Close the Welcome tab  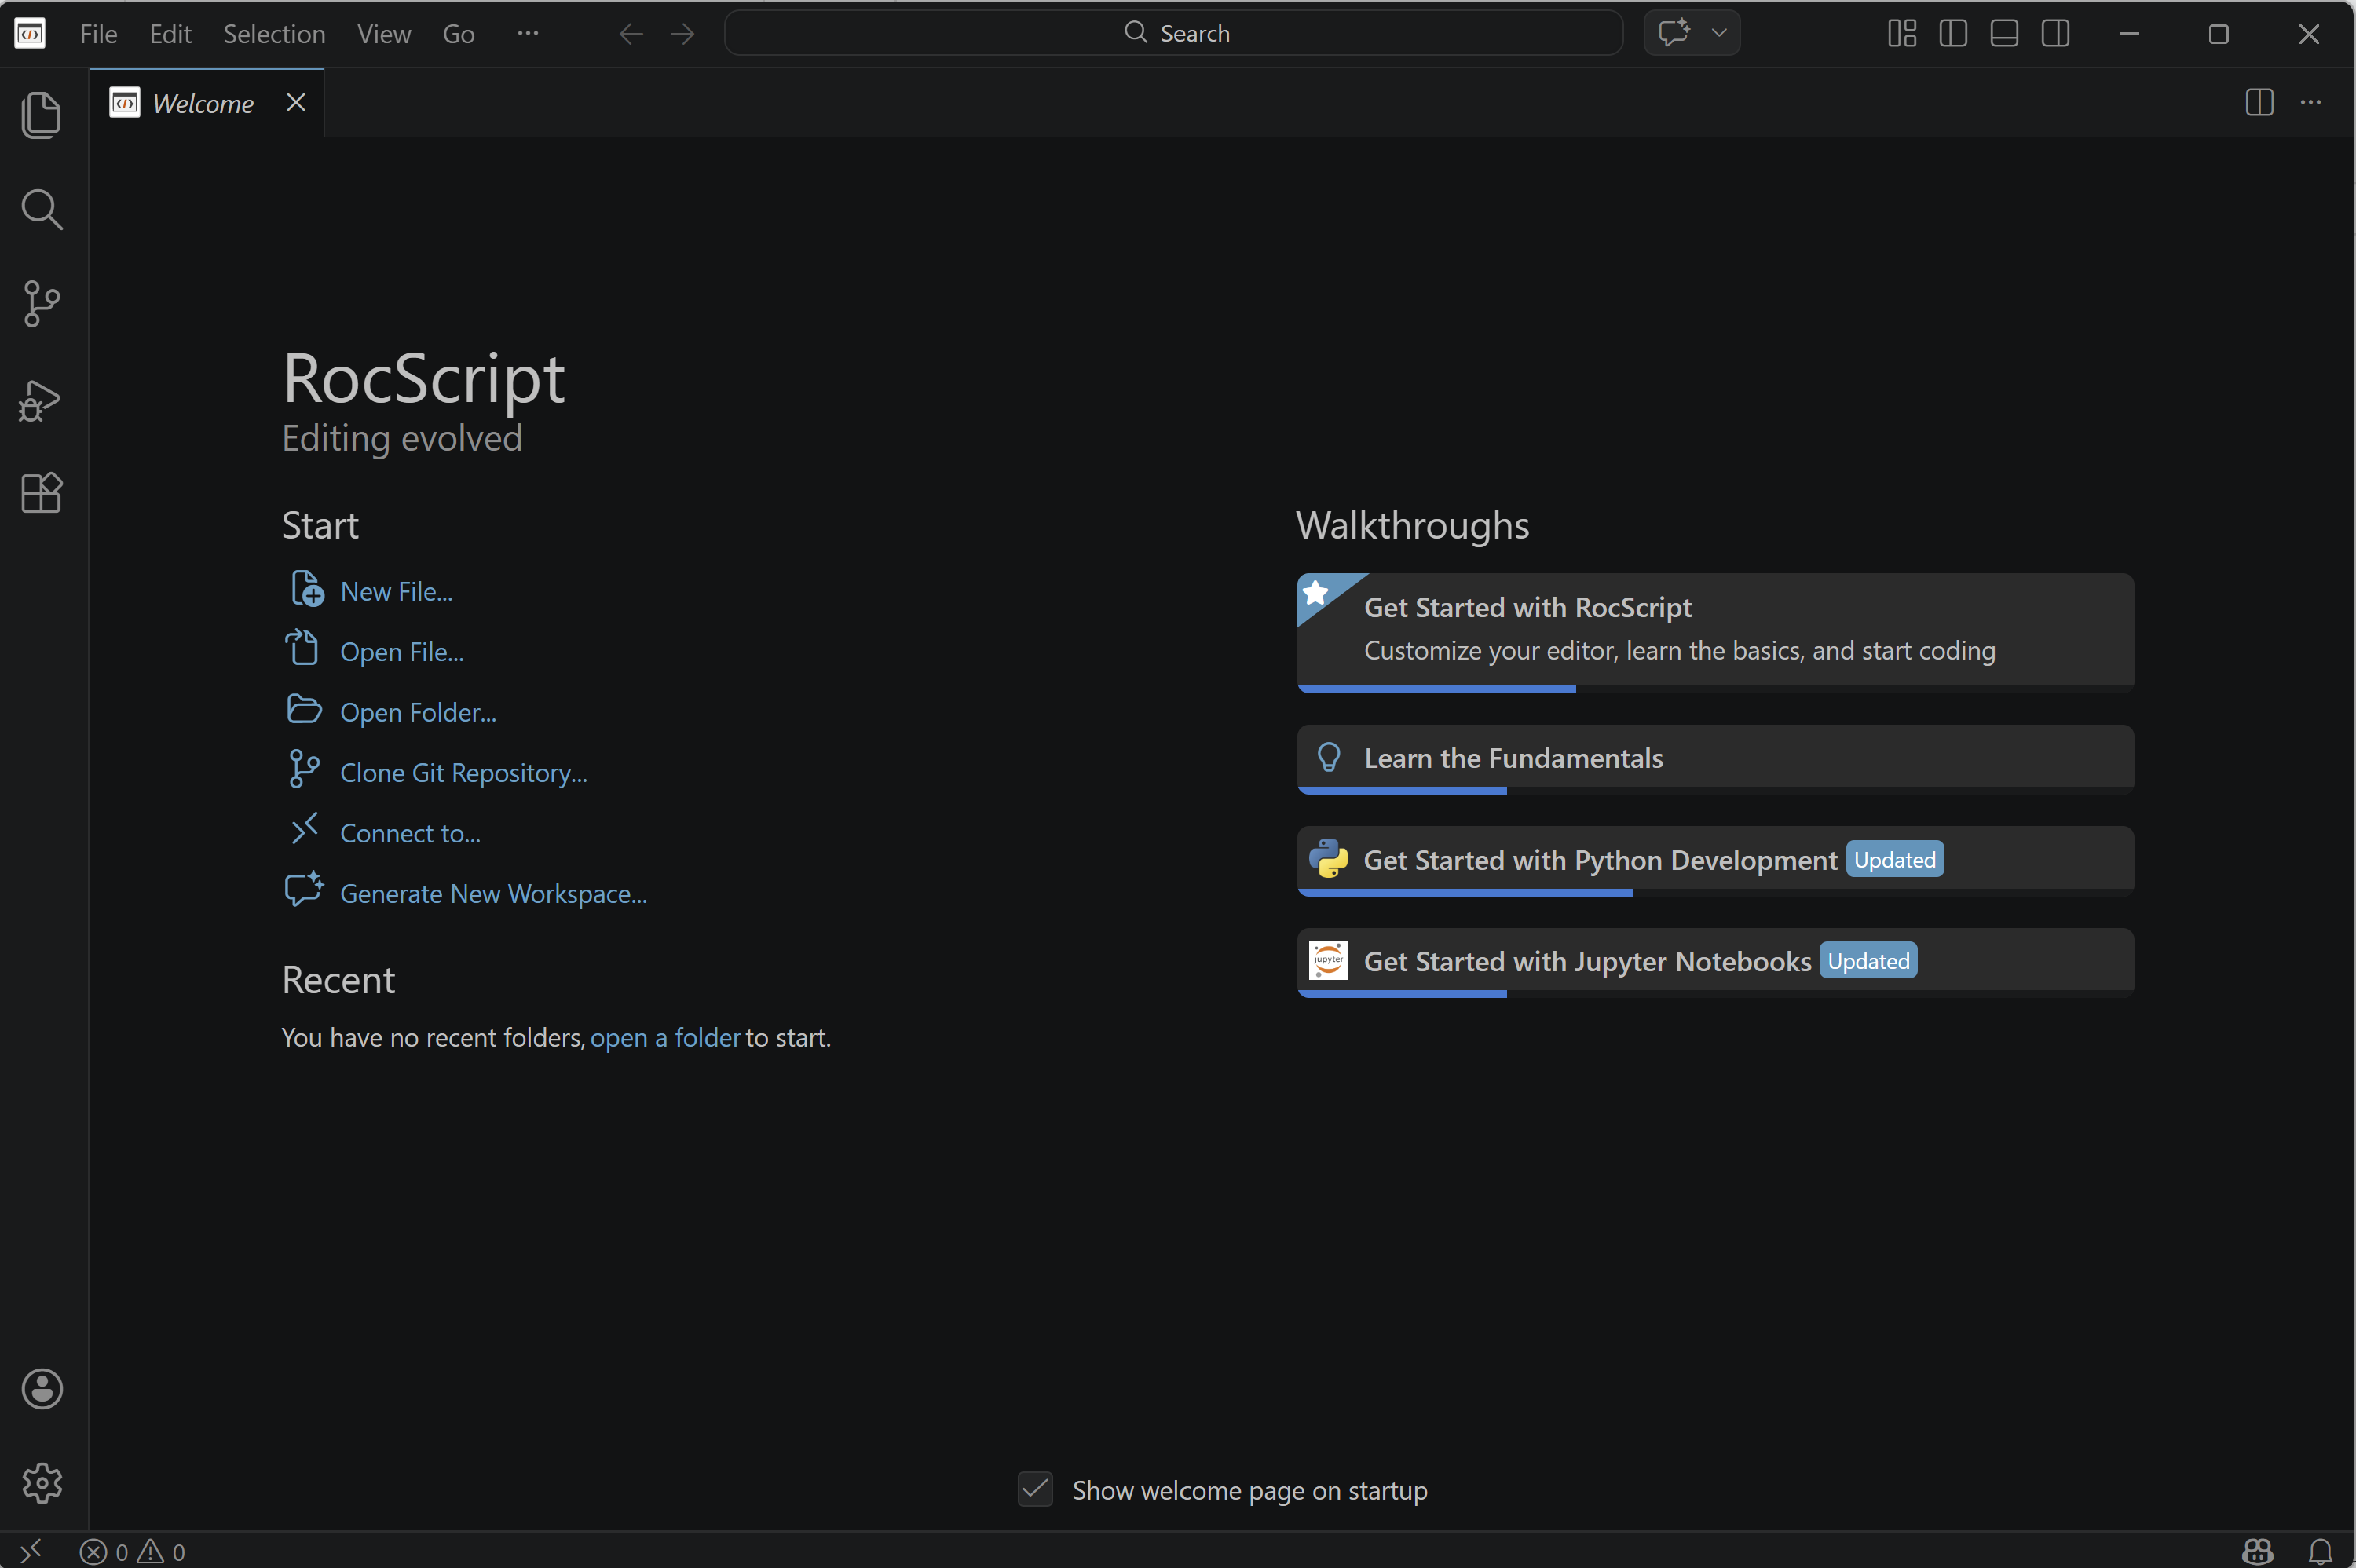coord(296,102)
